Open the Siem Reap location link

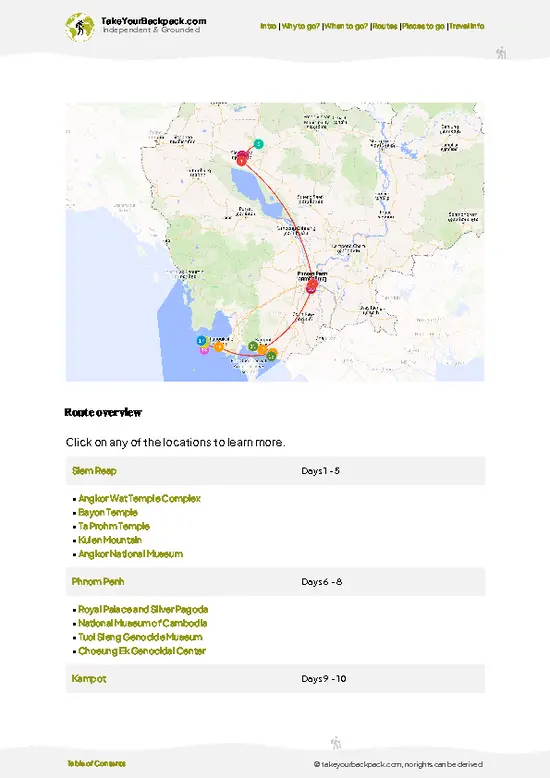(94, 471)
